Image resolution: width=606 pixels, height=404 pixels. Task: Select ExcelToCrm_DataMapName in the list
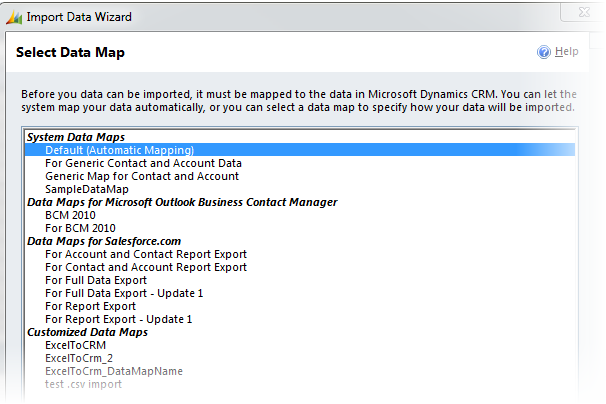(114, 371)
